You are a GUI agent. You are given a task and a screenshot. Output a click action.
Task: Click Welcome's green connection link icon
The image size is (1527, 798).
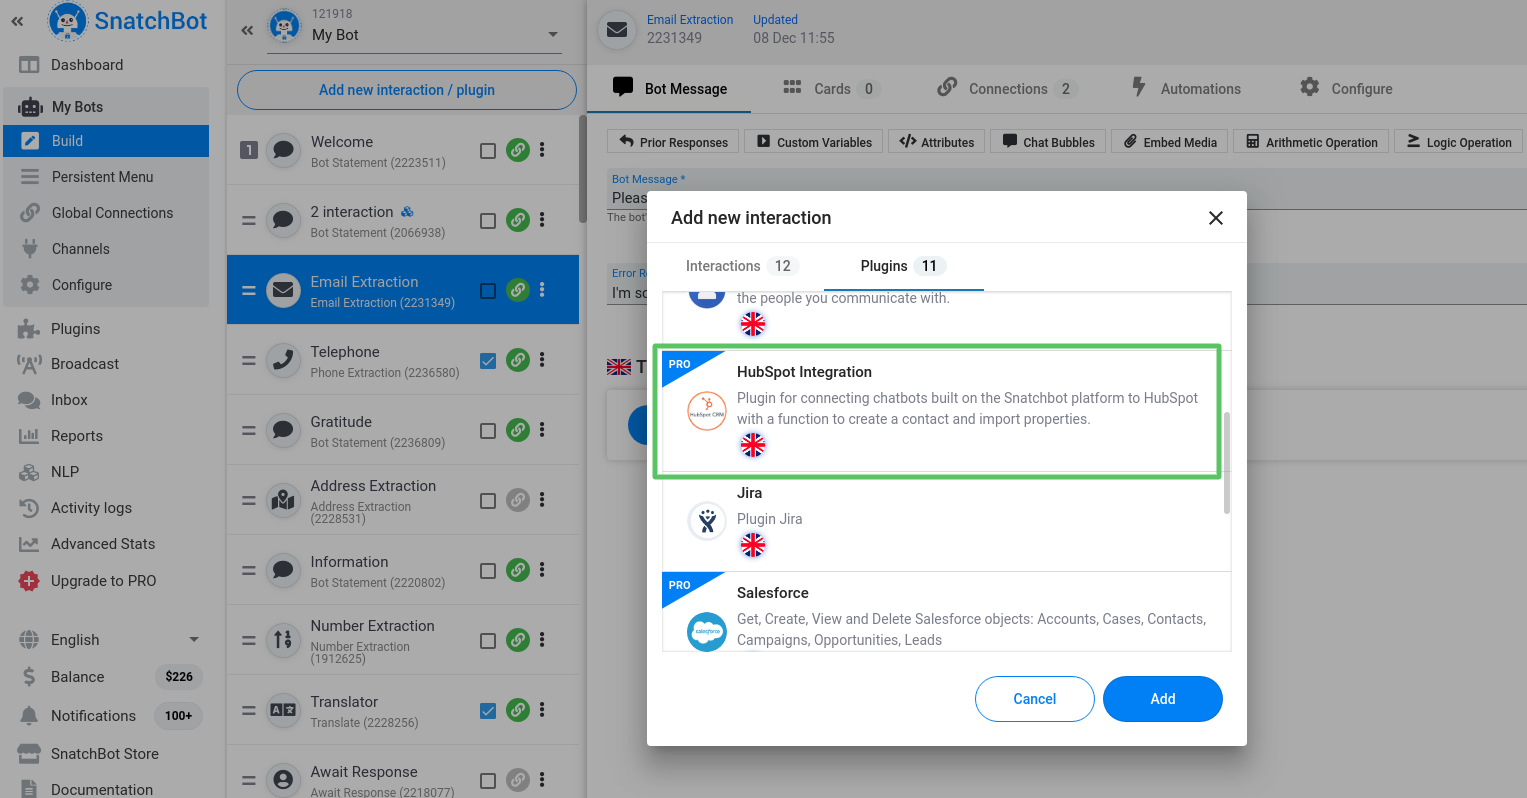(x=518, y=150)
